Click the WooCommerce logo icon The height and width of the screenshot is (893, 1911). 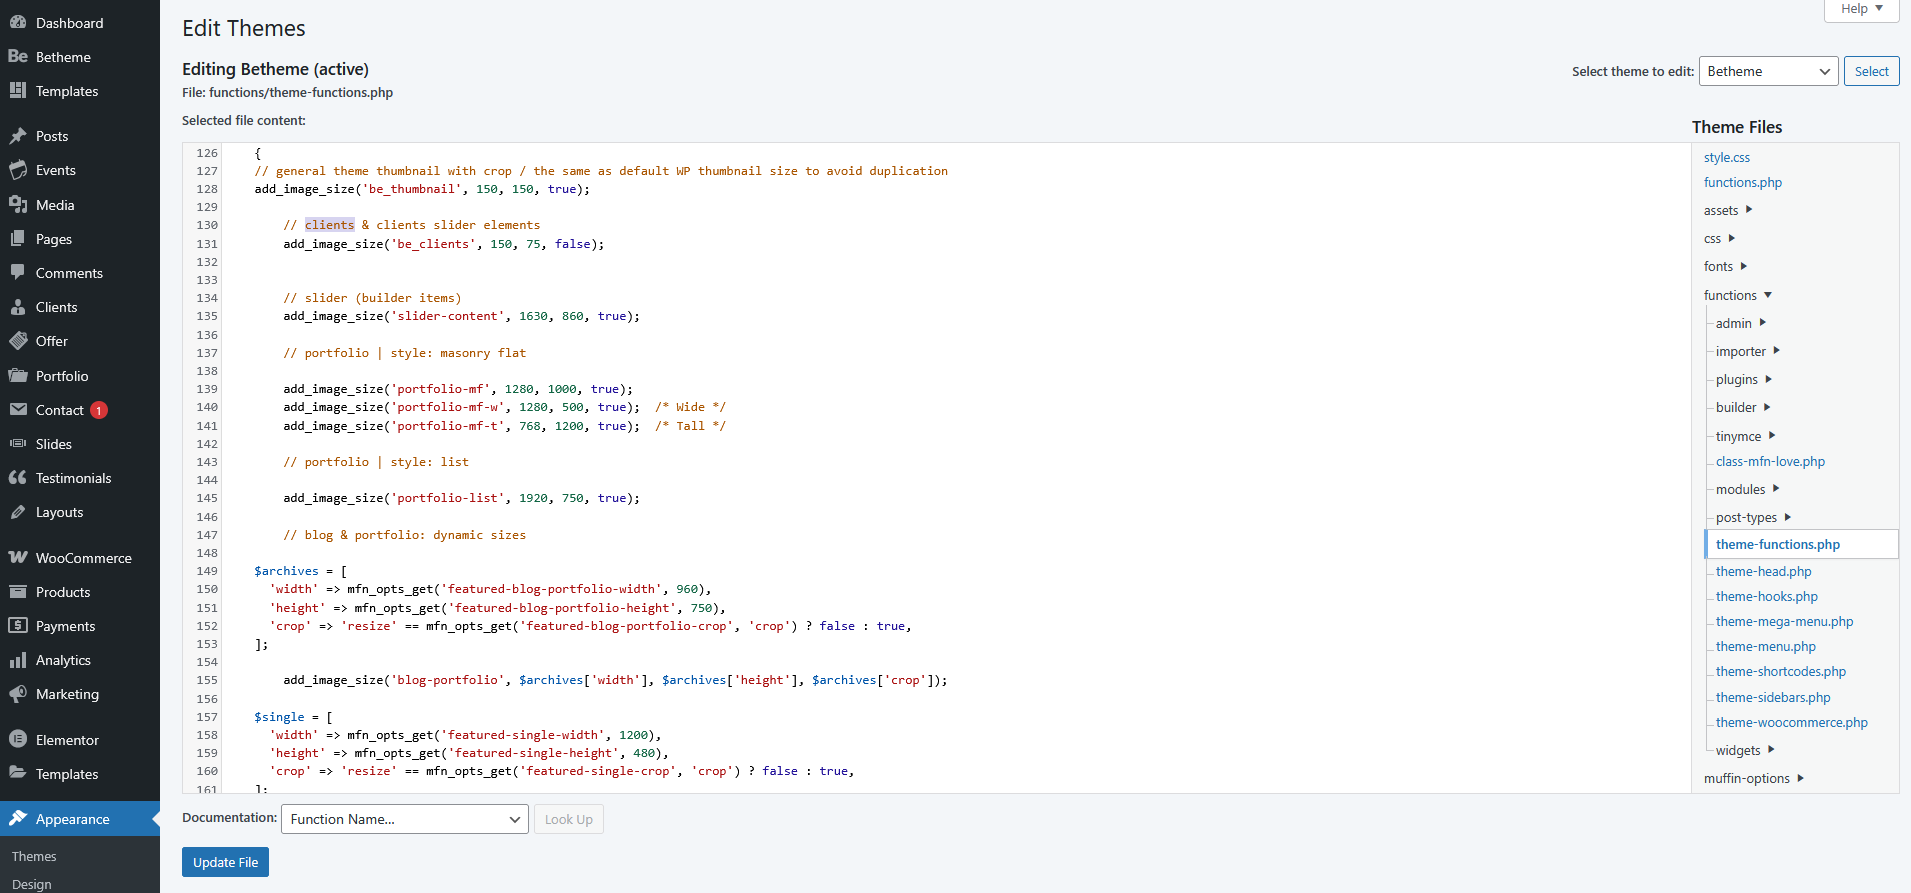point(18,558)
